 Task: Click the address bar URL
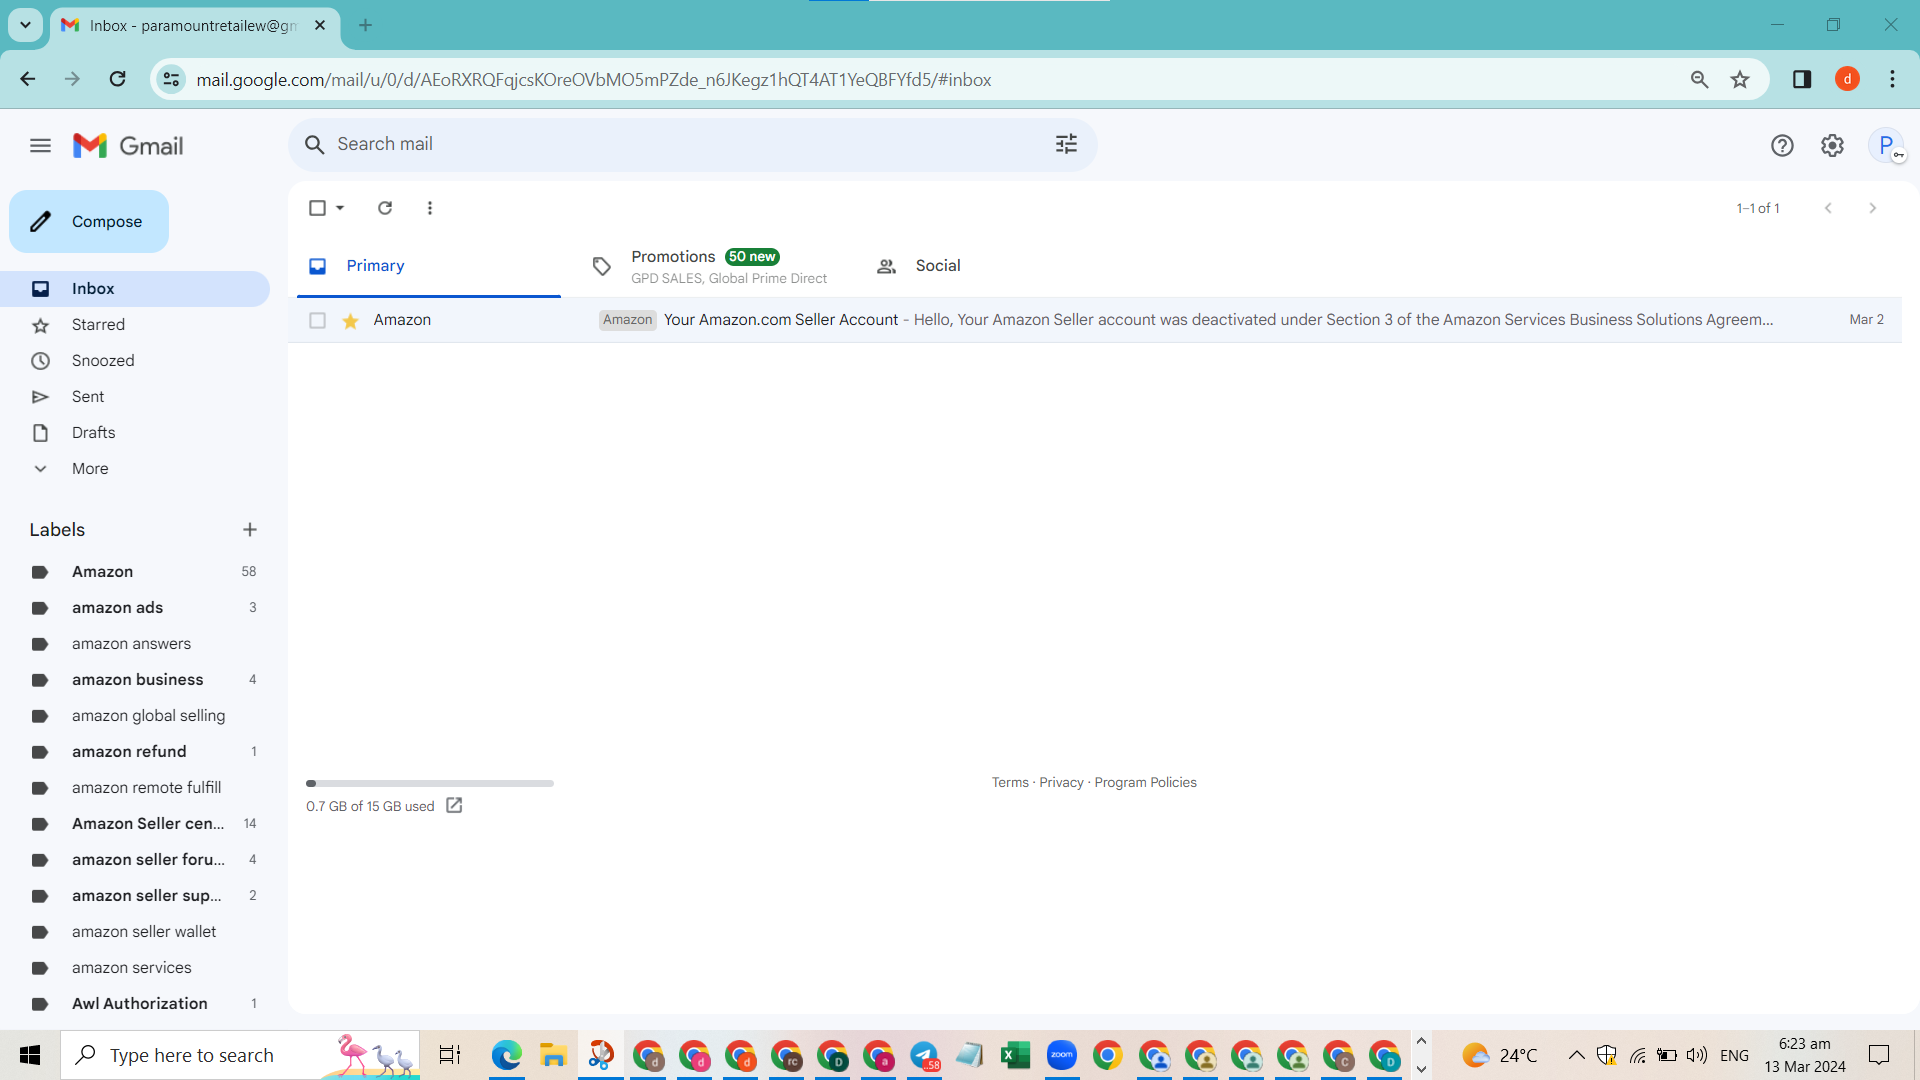(x=594, y=80)
